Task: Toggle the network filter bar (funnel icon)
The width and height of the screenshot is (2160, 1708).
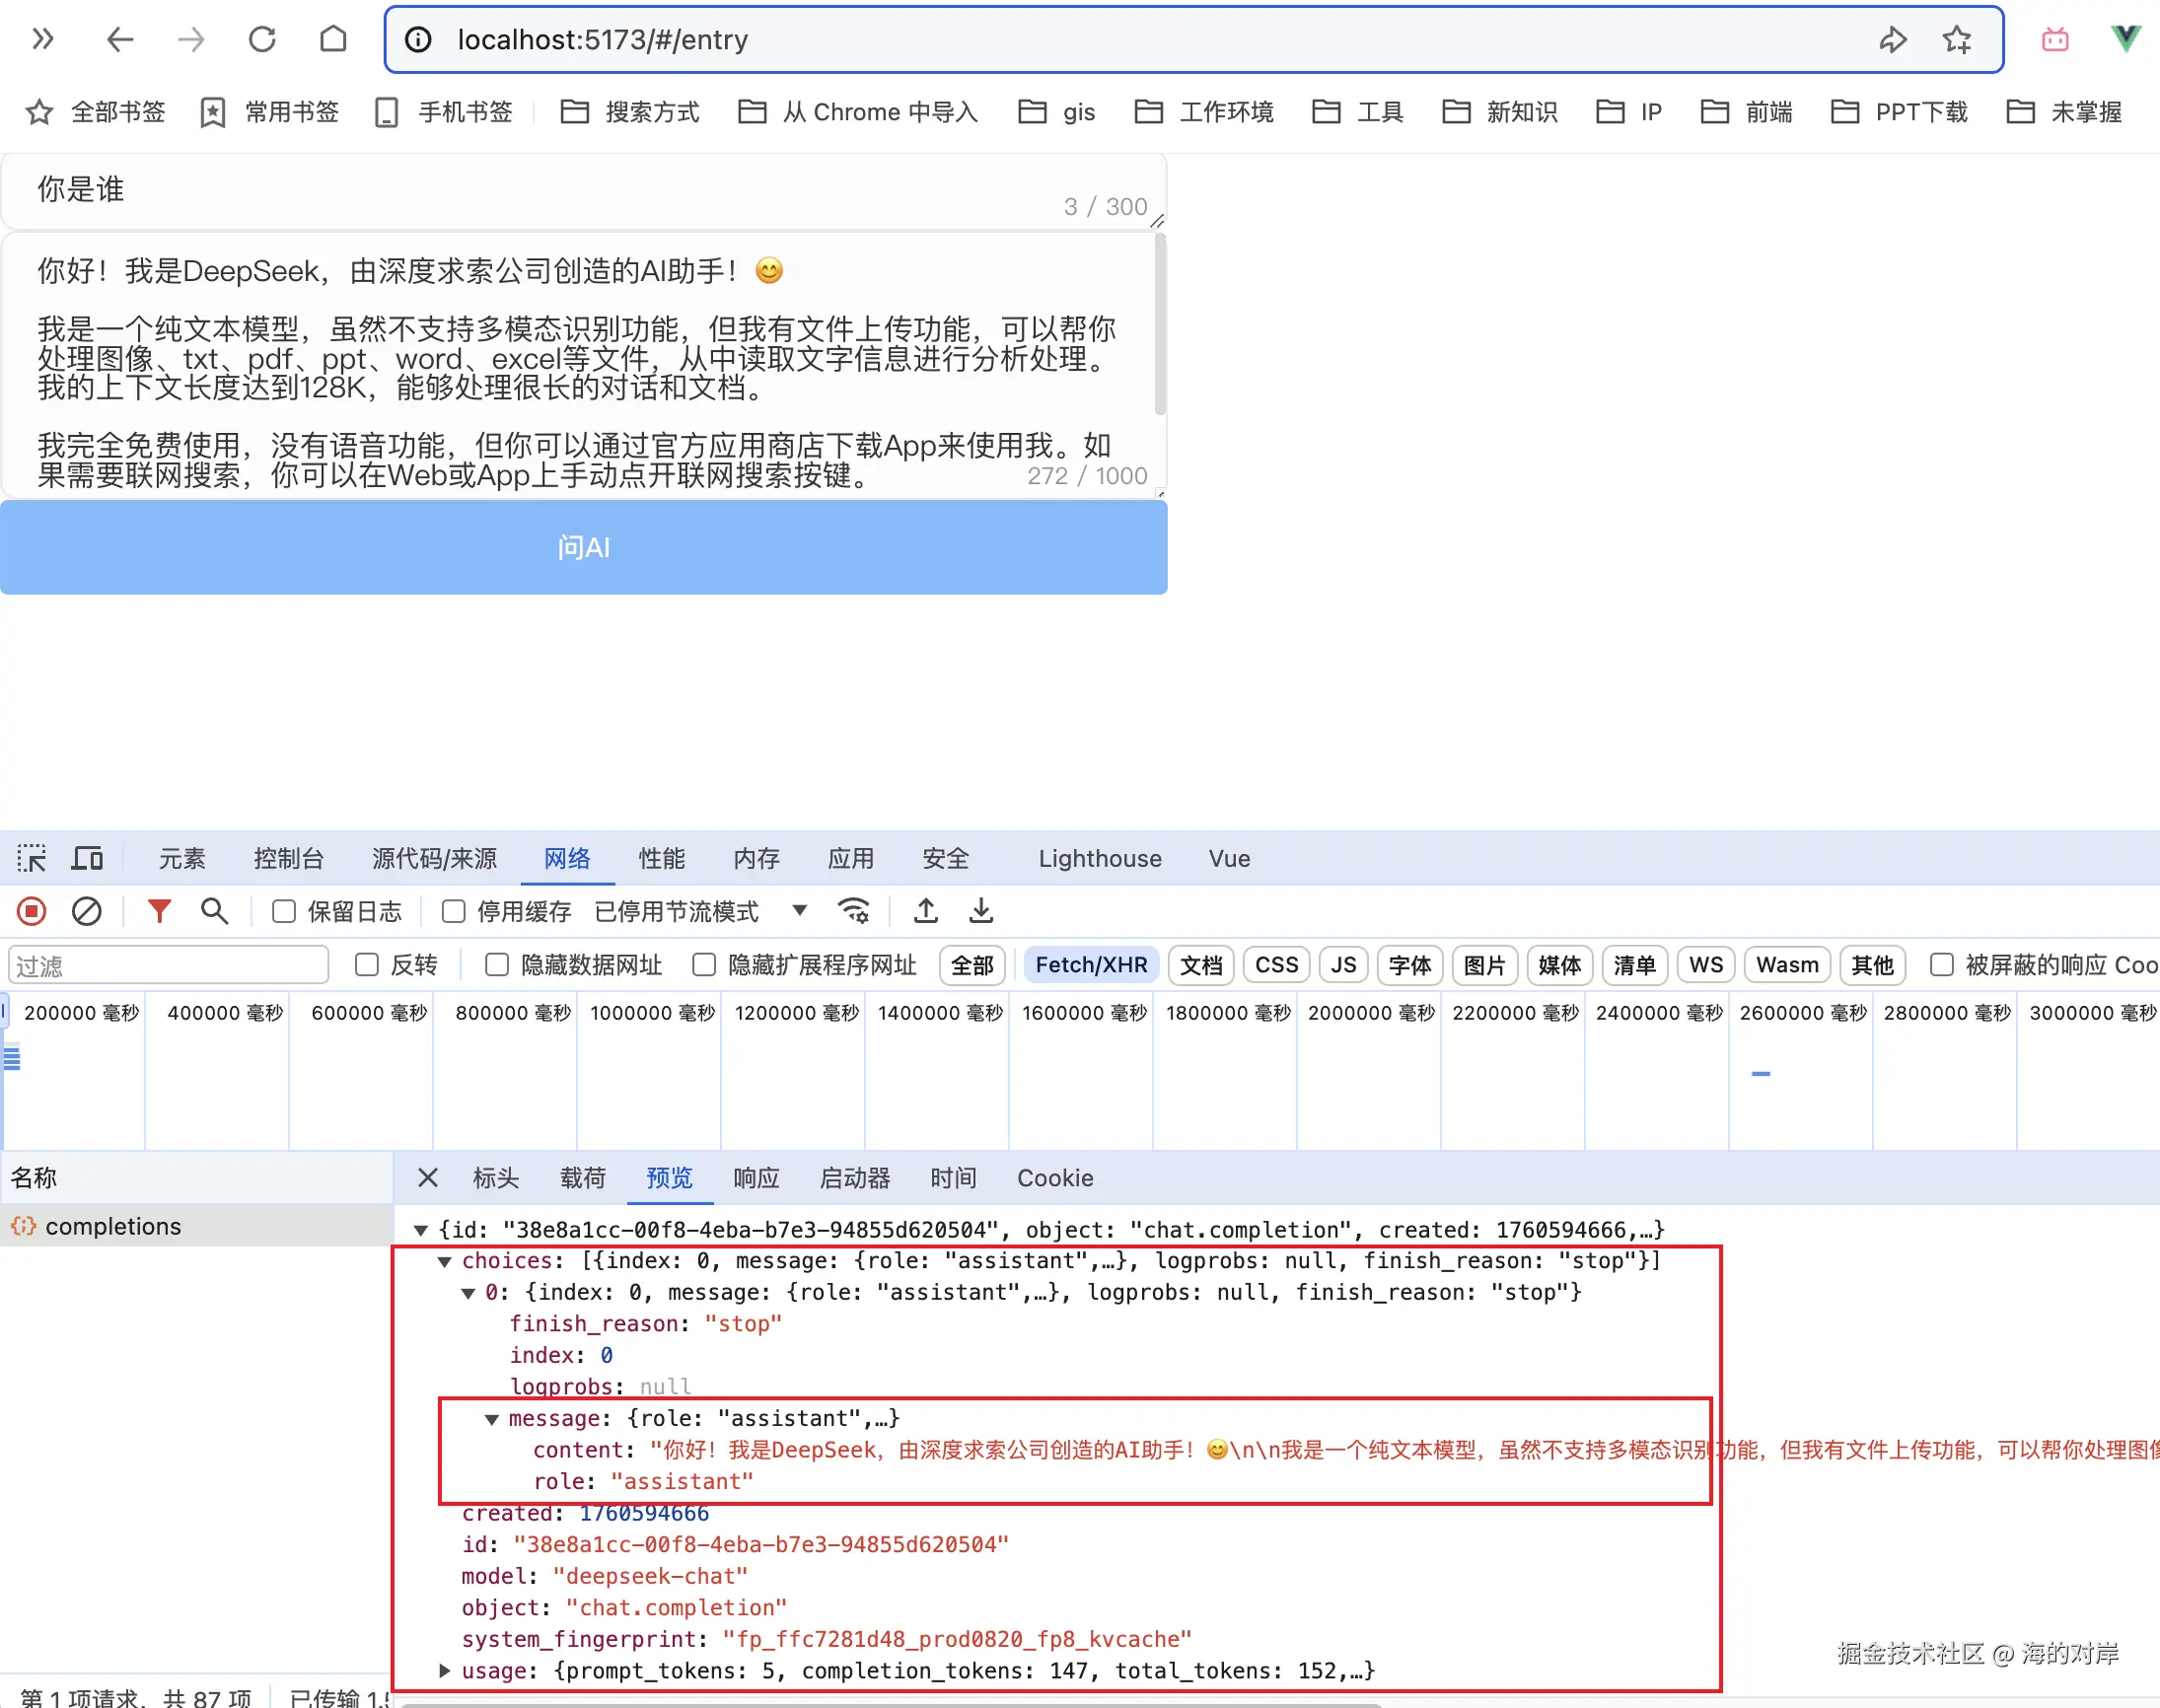Action: 159,911
